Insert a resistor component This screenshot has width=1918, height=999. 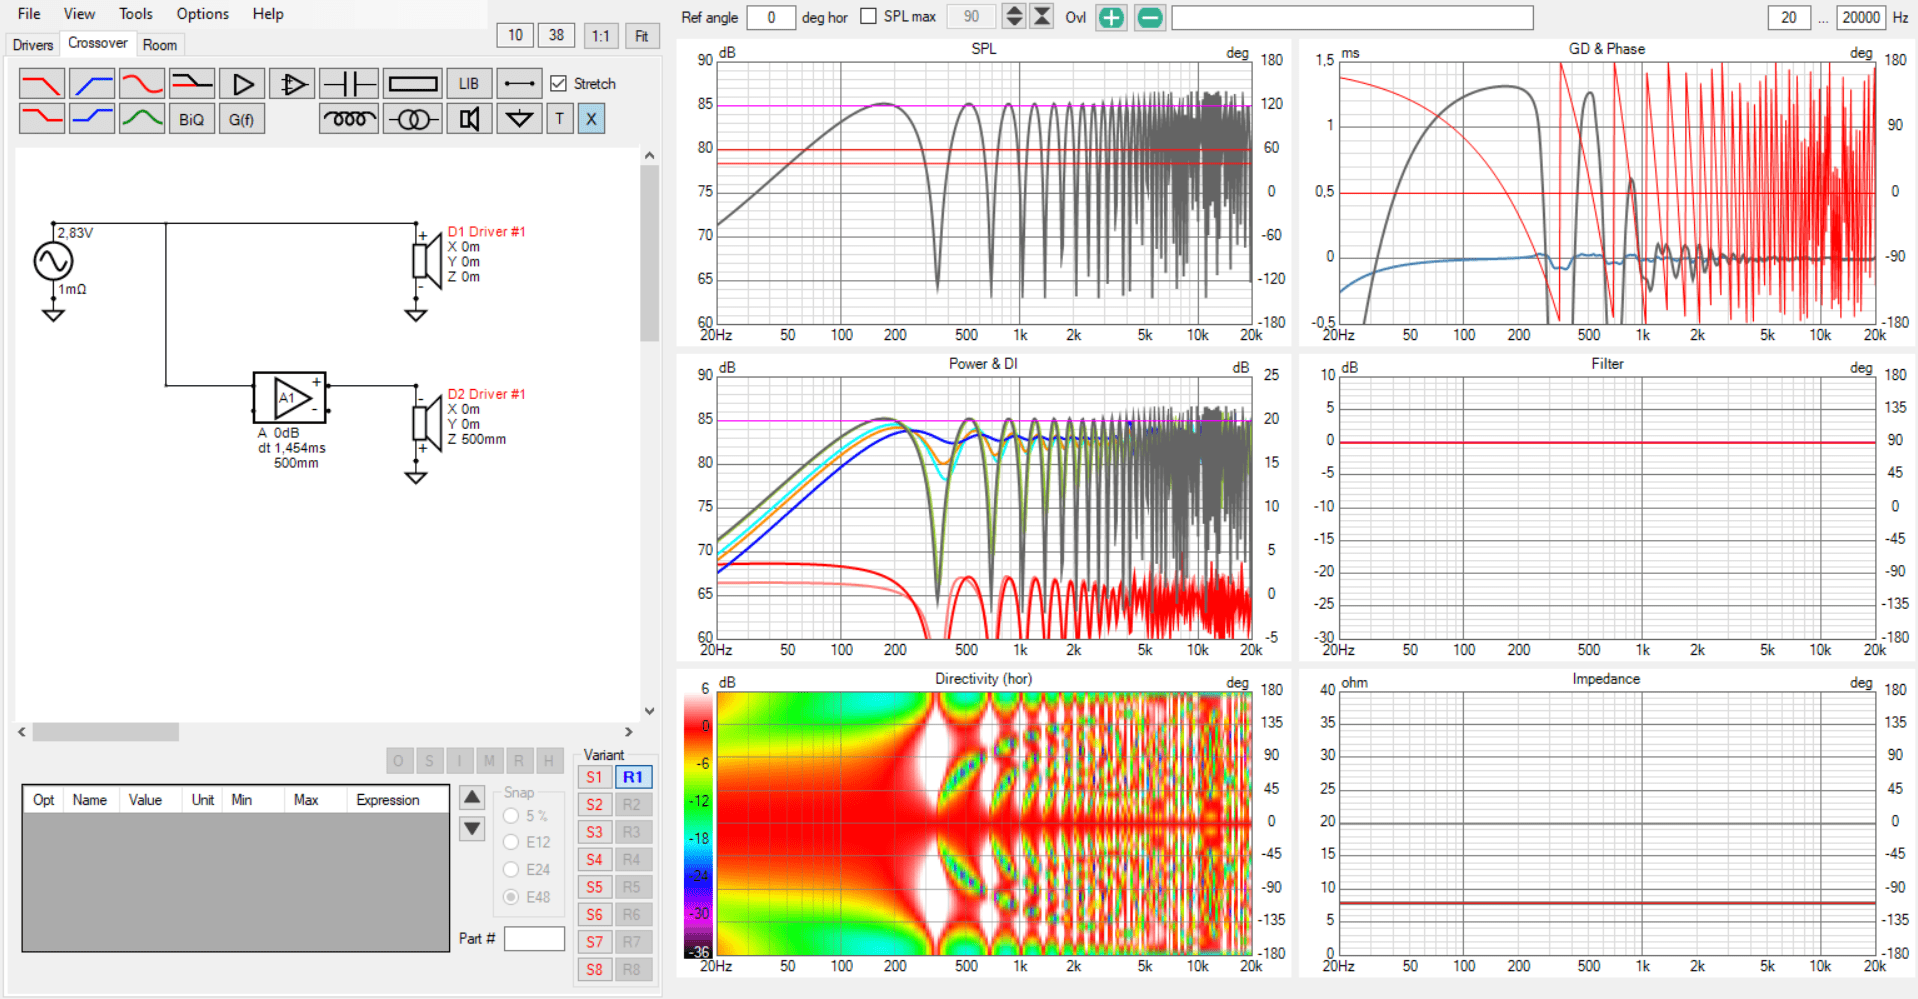[412, 84]
